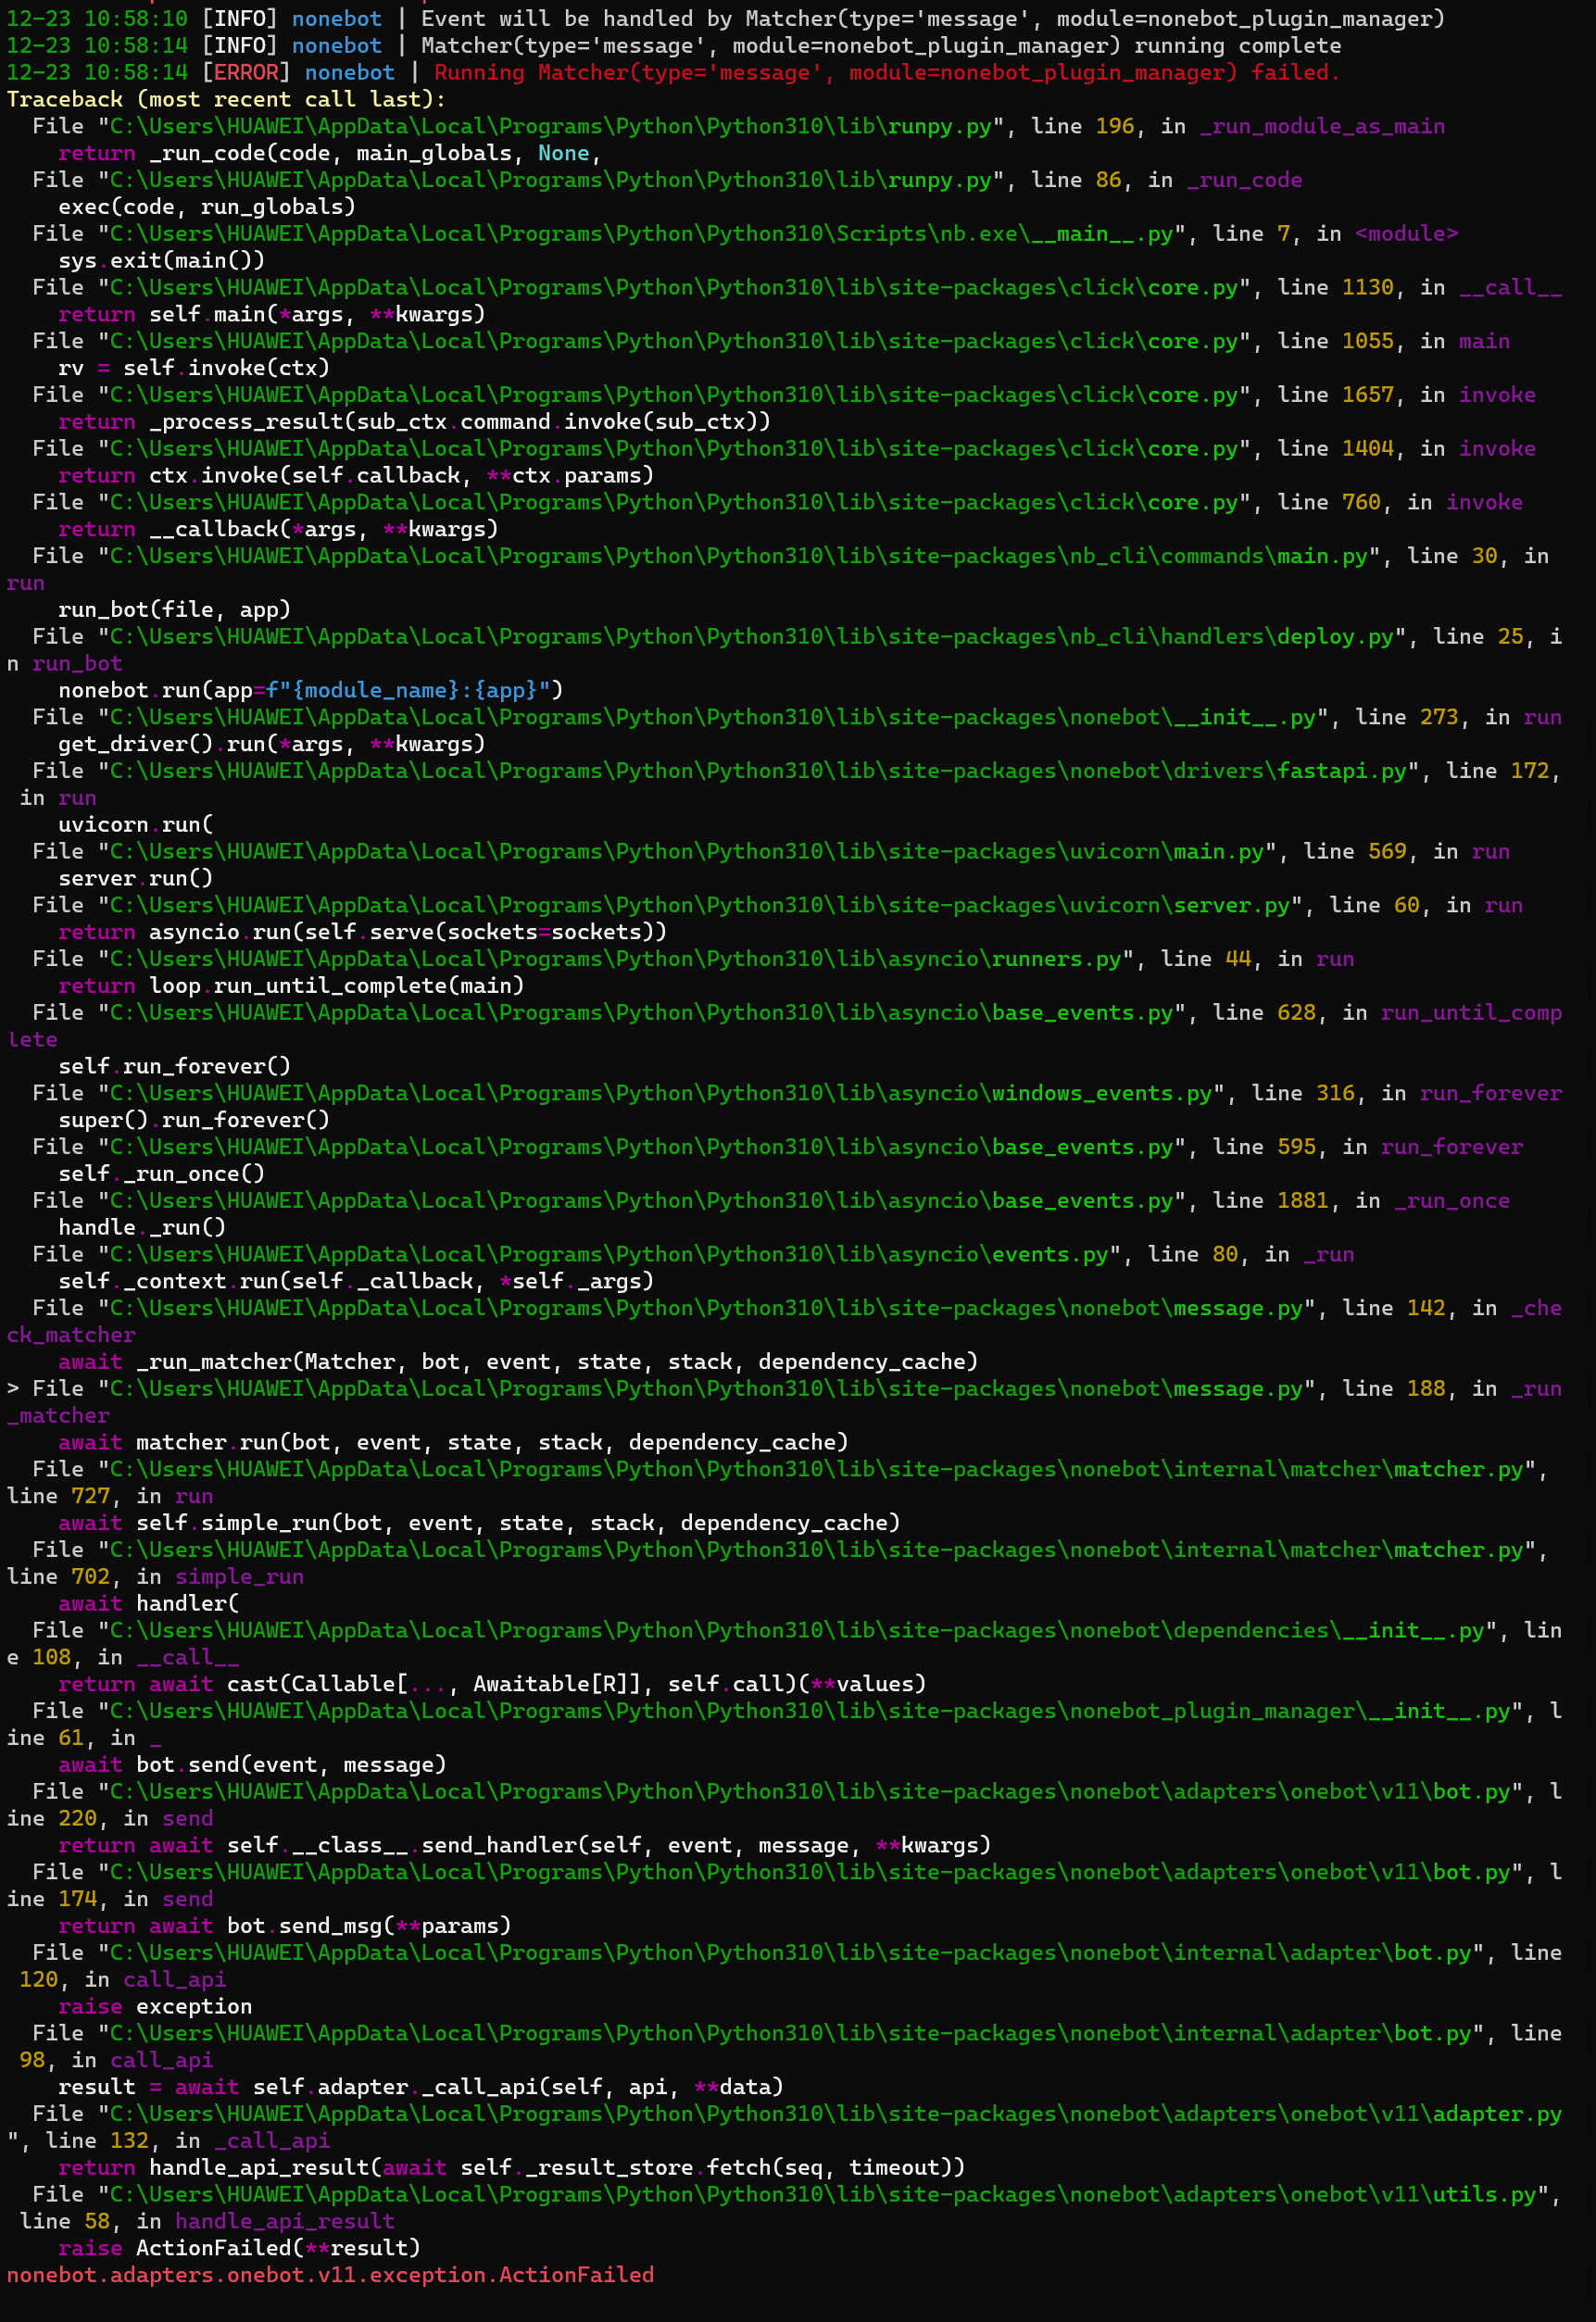Click the 'deploy.py' file name
1596x2322 pixels.
tap(1335, 637)
